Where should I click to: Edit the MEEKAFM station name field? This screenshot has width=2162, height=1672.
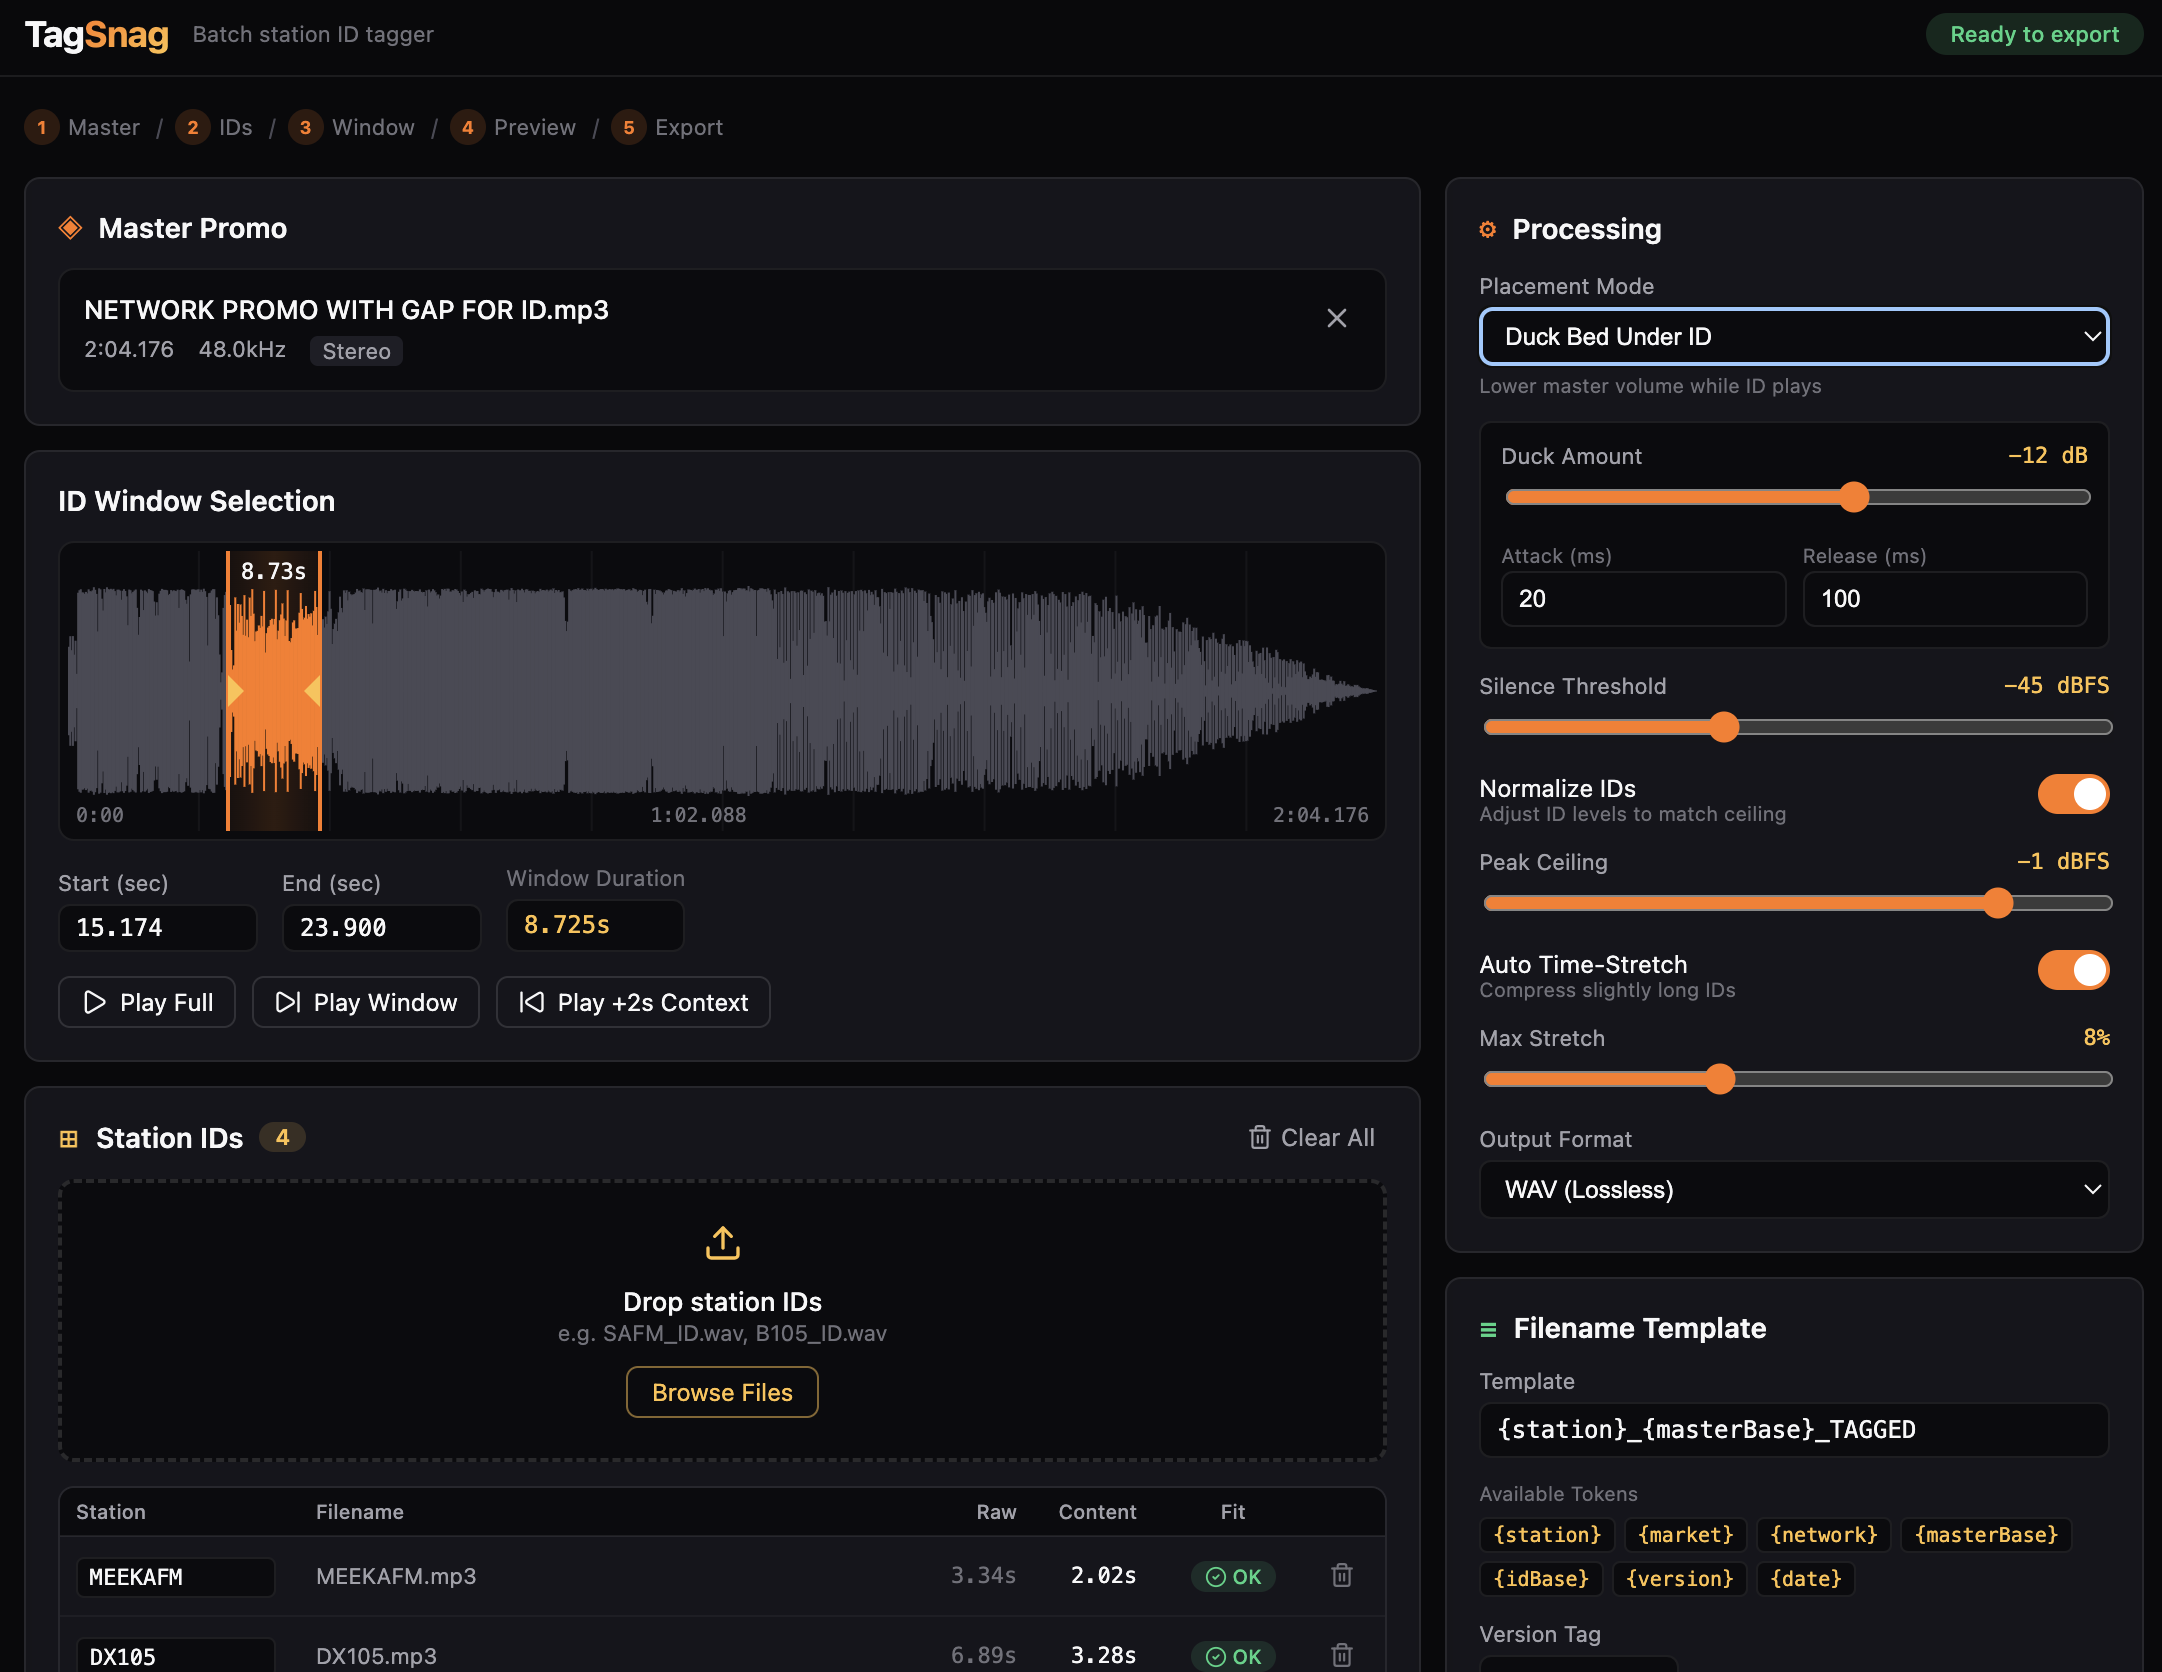click(x=175, y=1576)
